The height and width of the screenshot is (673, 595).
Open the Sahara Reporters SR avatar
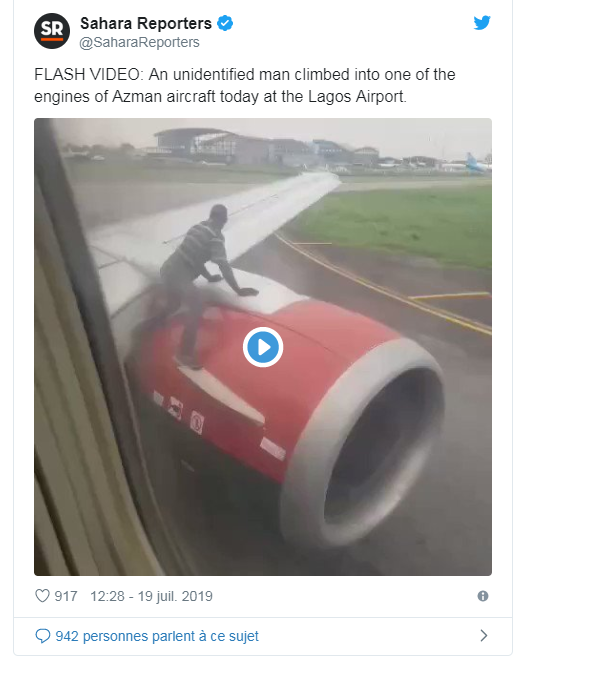tap(52, 31)
